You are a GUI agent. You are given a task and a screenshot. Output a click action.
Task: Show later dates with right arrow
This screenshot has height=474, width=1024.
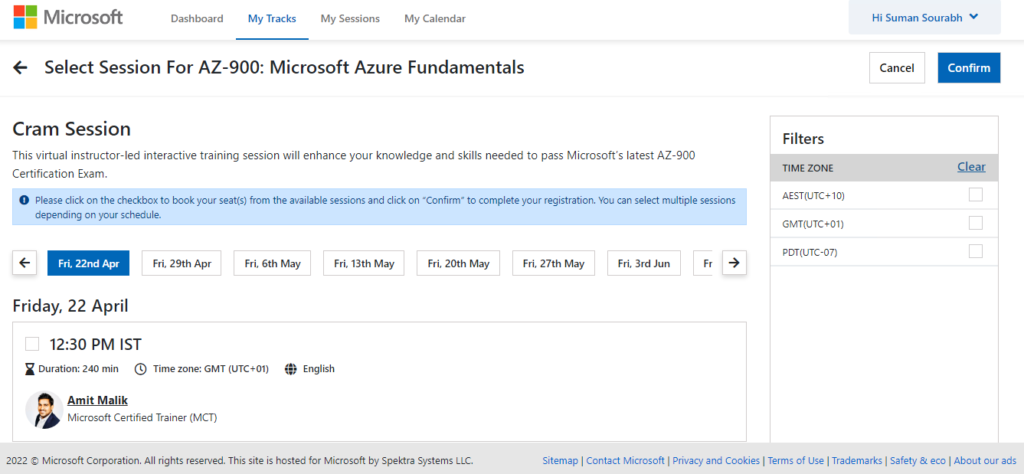tap(734, 263)
